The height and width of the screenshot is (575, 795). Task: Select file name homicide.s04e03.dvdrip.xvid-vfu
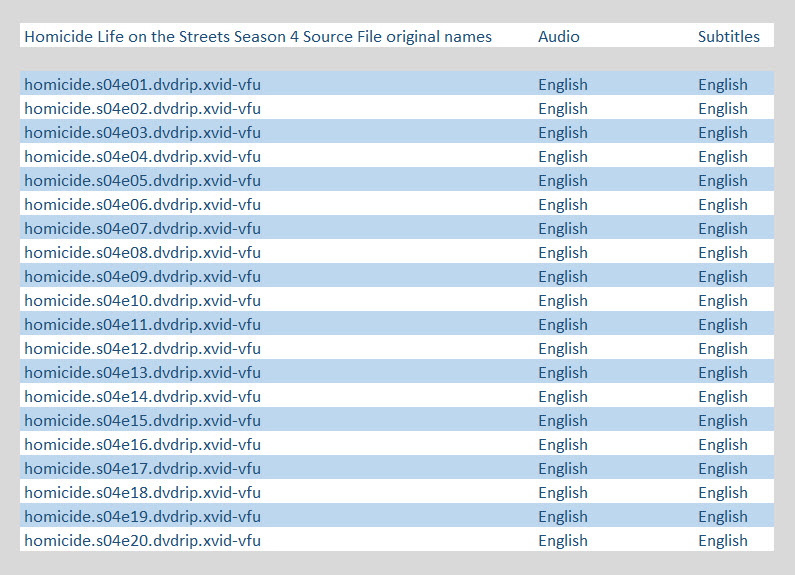(x=142, y=132)
